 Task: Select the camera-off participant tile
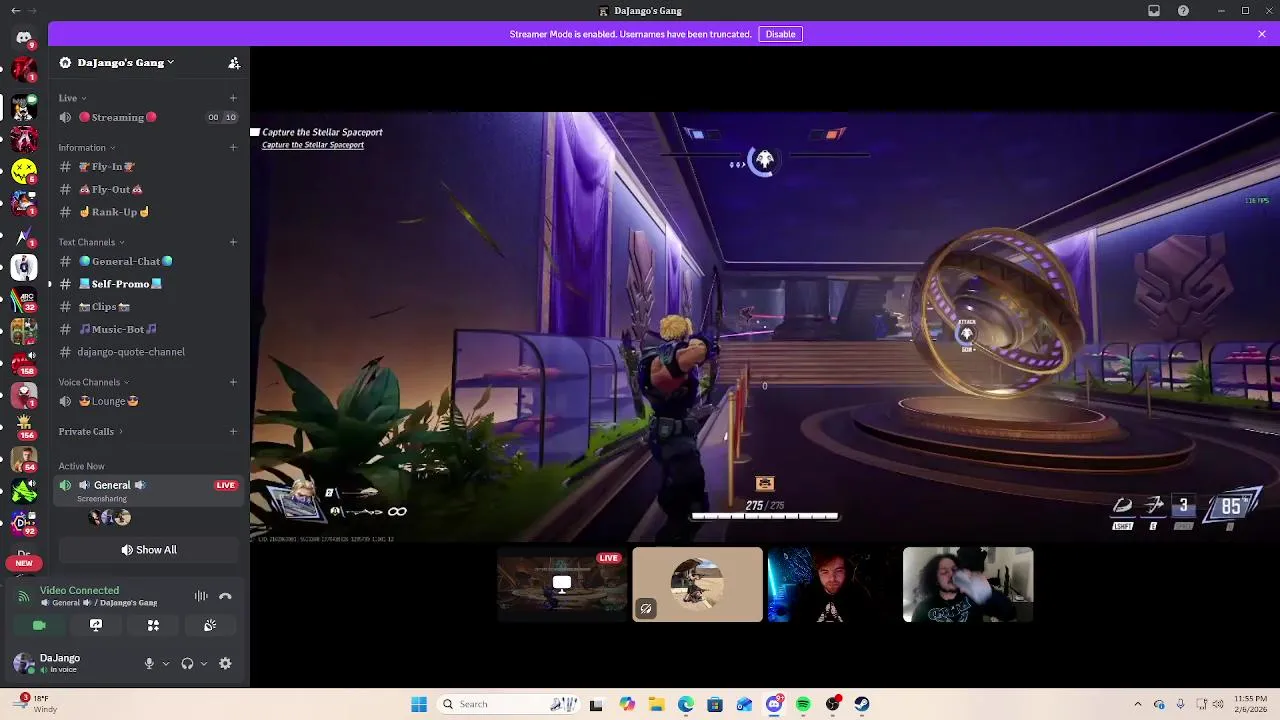(697, 584)
